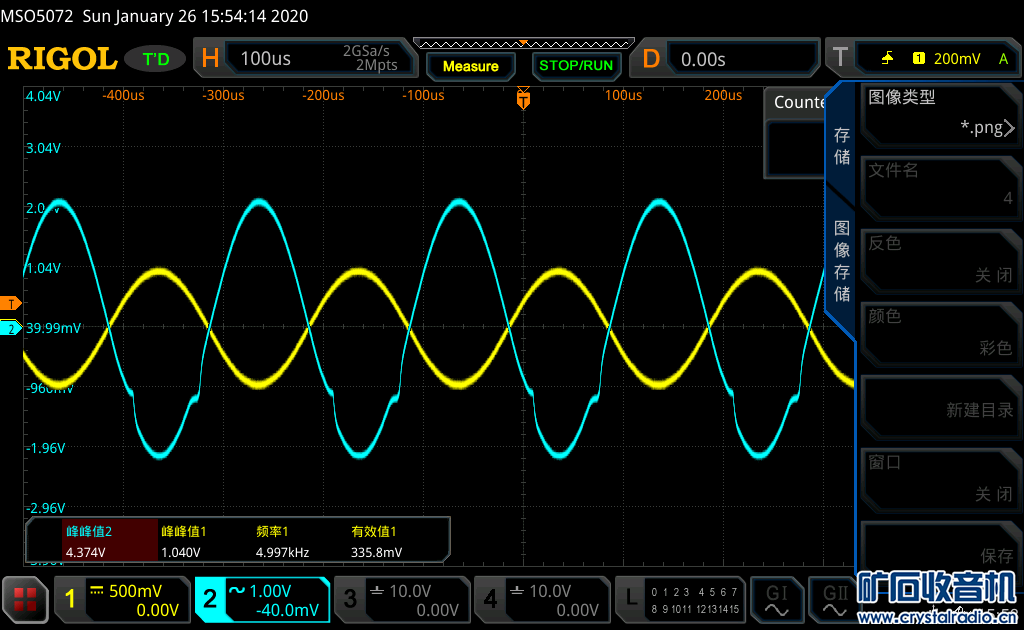Switch to the 存储 side tab
This screenshot has height=630, width=1024.
842,146
